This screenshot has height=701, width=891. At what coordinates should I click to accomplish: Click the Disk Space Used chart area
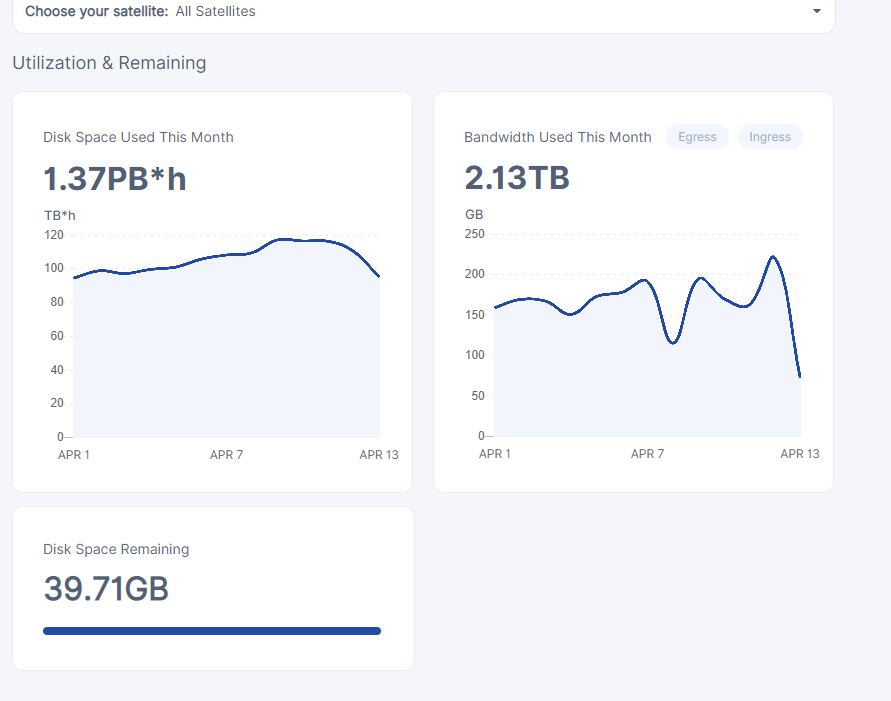point(227,350)
